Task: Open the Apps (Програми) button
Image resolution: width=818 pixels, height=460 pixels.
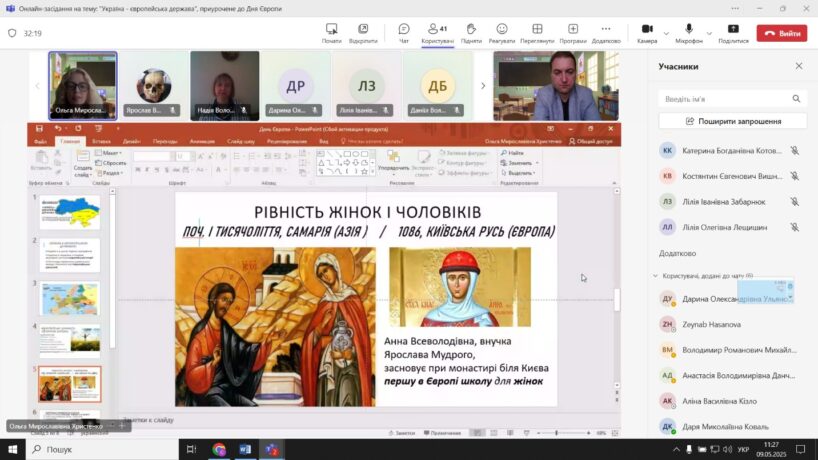Action: click(x=573, y=32)
